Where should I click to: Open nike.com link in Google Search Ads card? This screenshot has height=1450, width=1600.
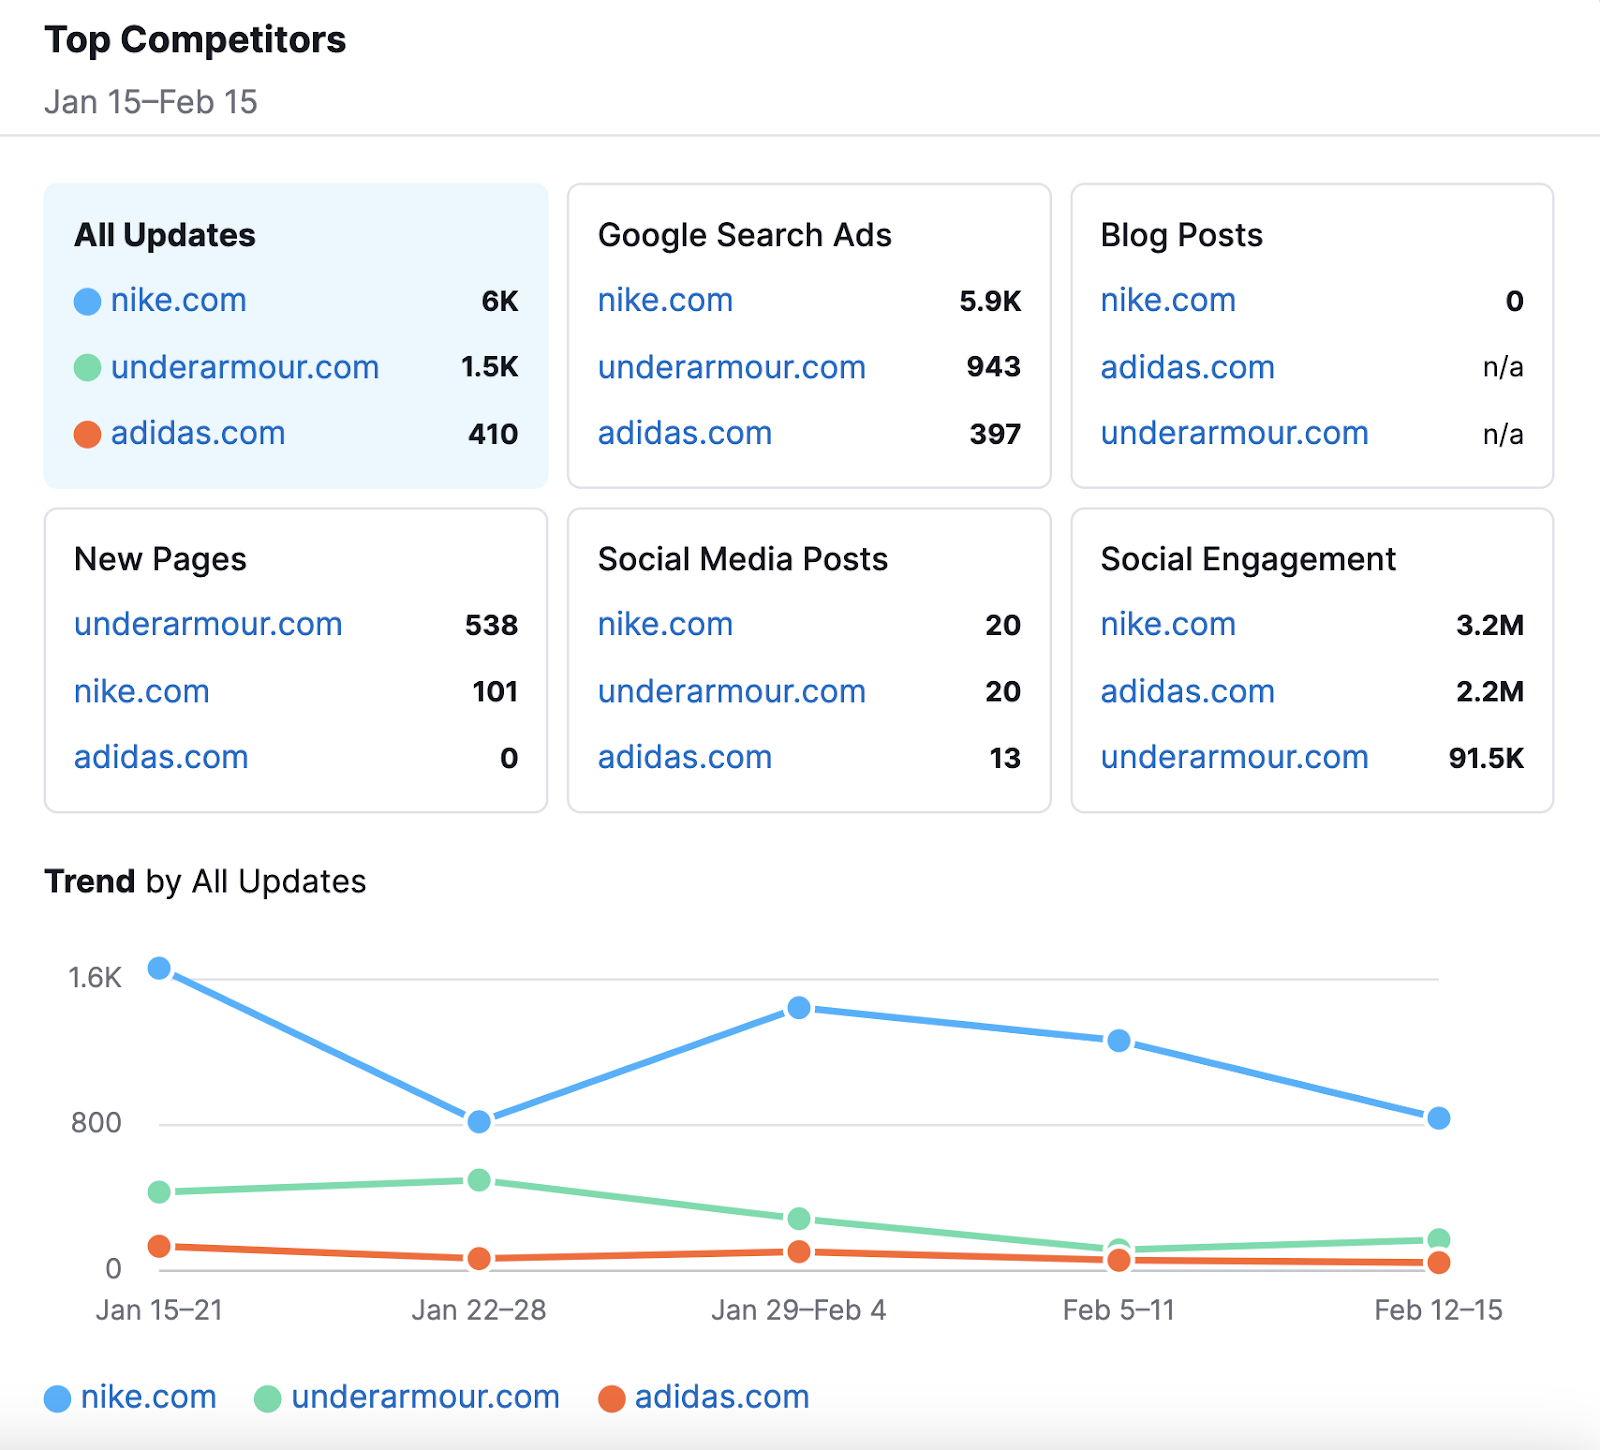coord(664,300)
